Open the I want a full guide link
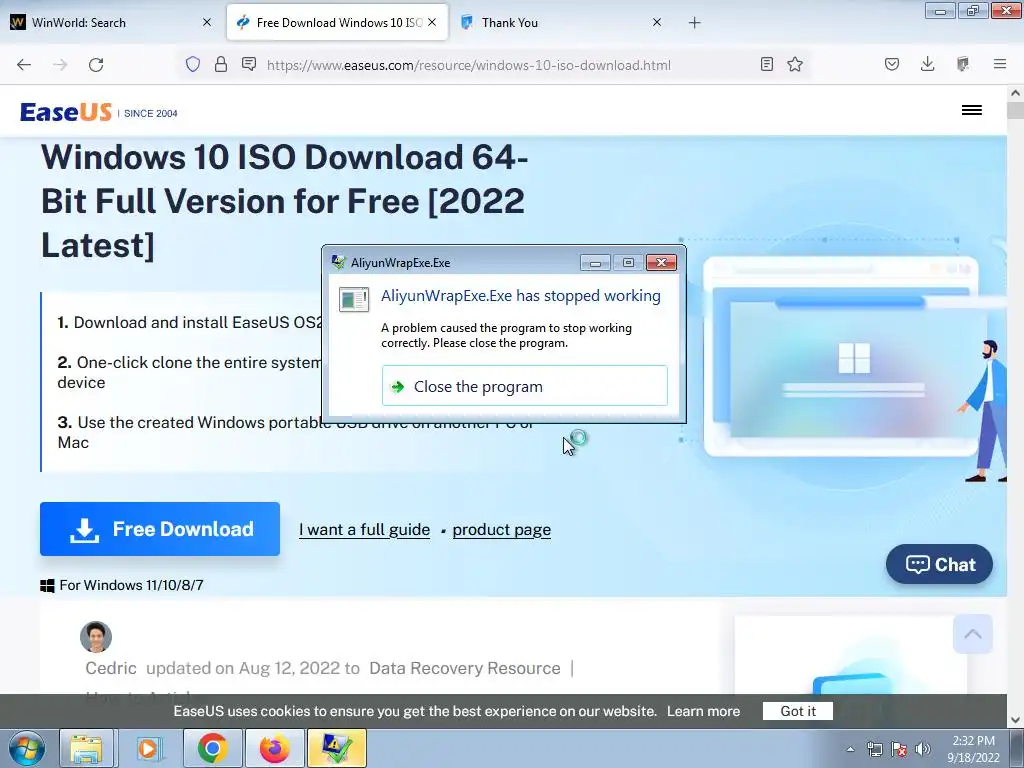Screen dimensions: 1024x768 tap(364, 530)
